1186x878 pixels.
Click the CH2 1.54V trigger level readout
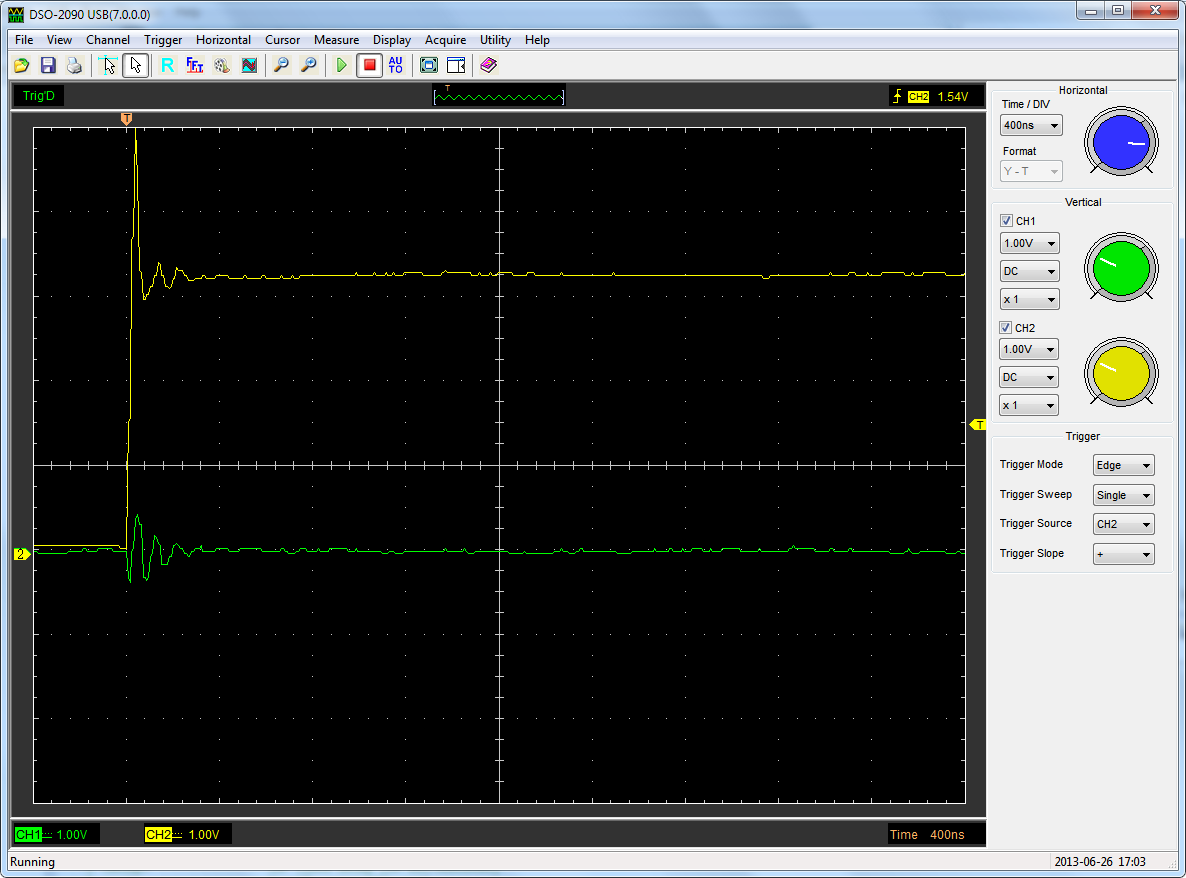tap(938, 97)
